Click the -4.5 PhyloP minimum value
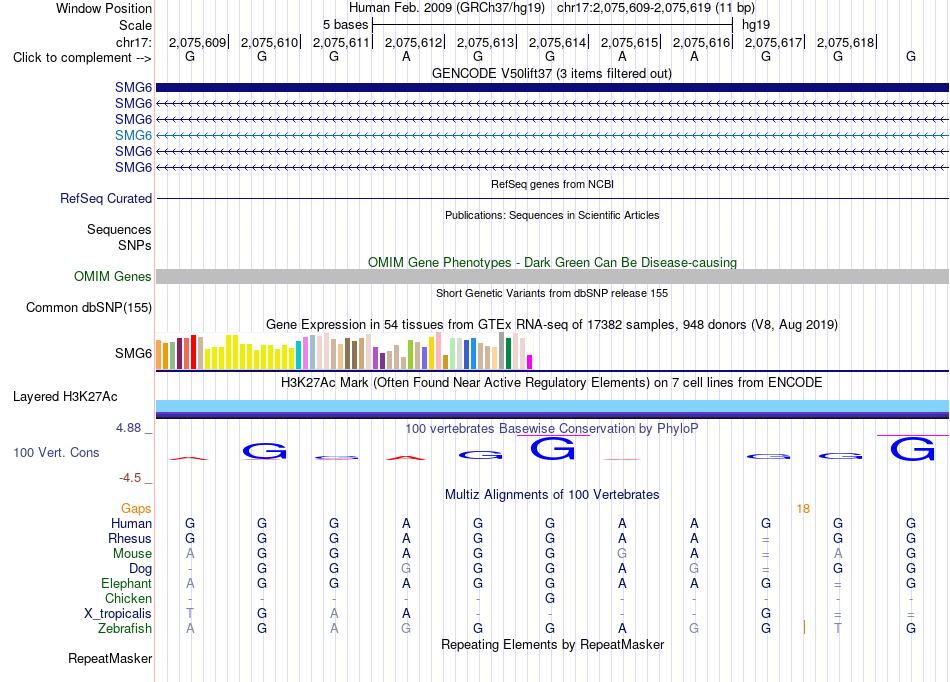950x682 pixels. 130,478
